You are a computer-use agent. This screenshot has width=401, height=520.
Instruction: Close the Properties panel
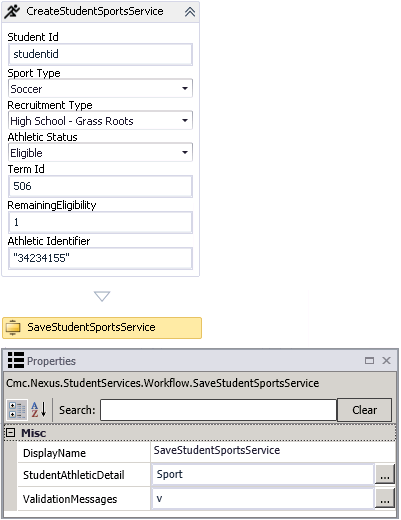click(386, 360)
